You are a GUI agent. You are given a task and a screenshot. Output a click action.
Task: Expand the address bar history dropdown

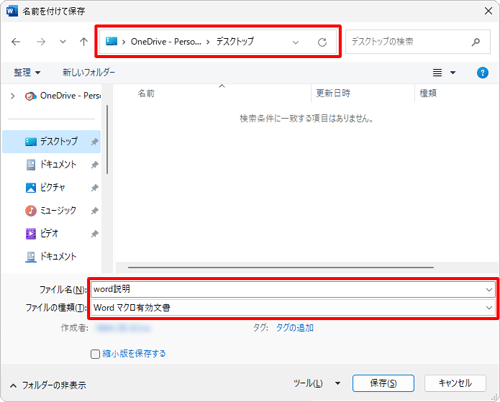click(295, 42)
